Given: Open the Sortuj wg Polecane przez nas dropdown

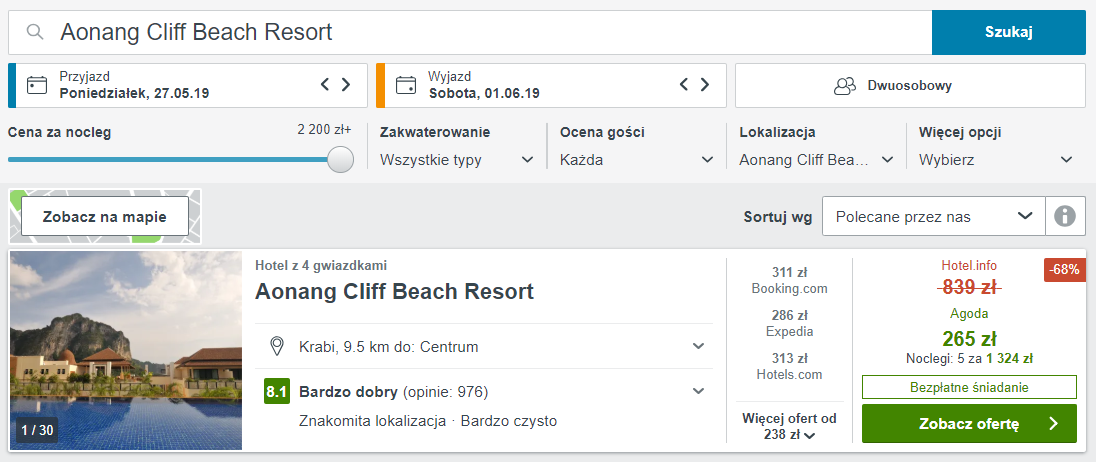Looking at the screenshot, I should click(934, 217).
